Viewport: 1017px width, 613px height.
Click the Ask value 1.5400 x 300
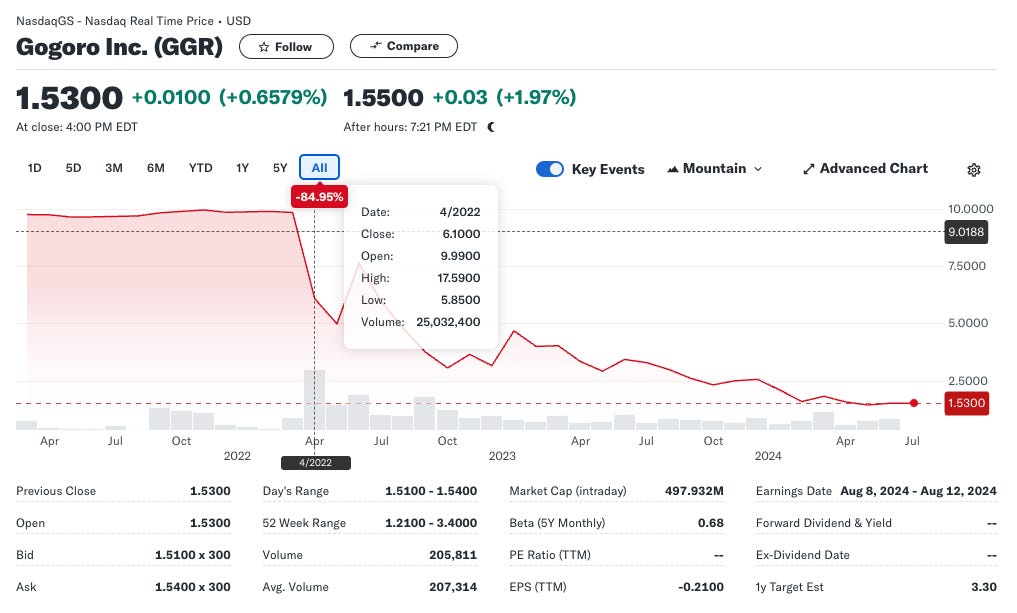click(x=193, y=586)
